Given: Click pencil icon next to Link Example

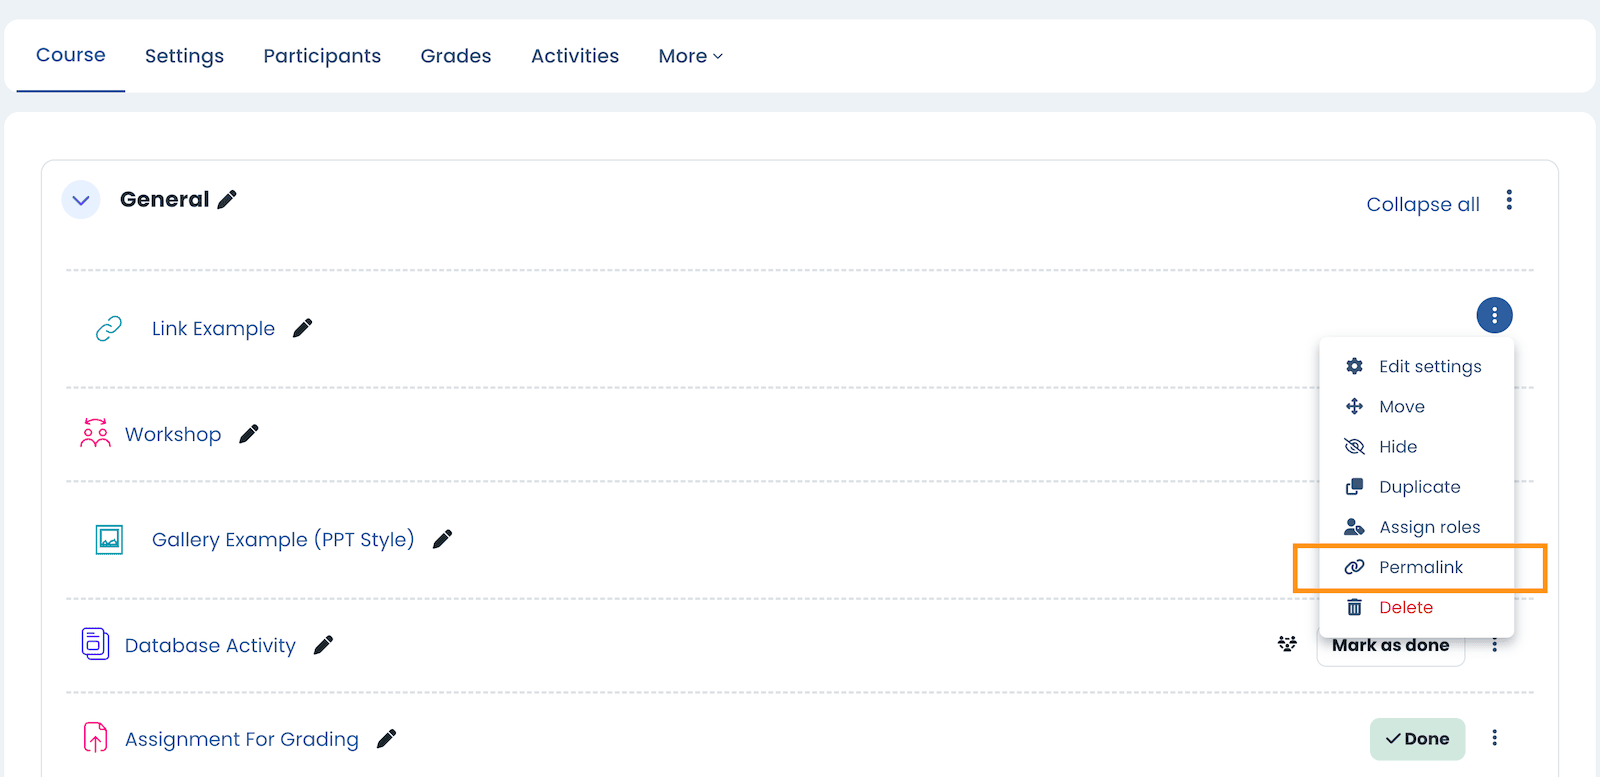Looking at the screenshot, I should 302,328.
